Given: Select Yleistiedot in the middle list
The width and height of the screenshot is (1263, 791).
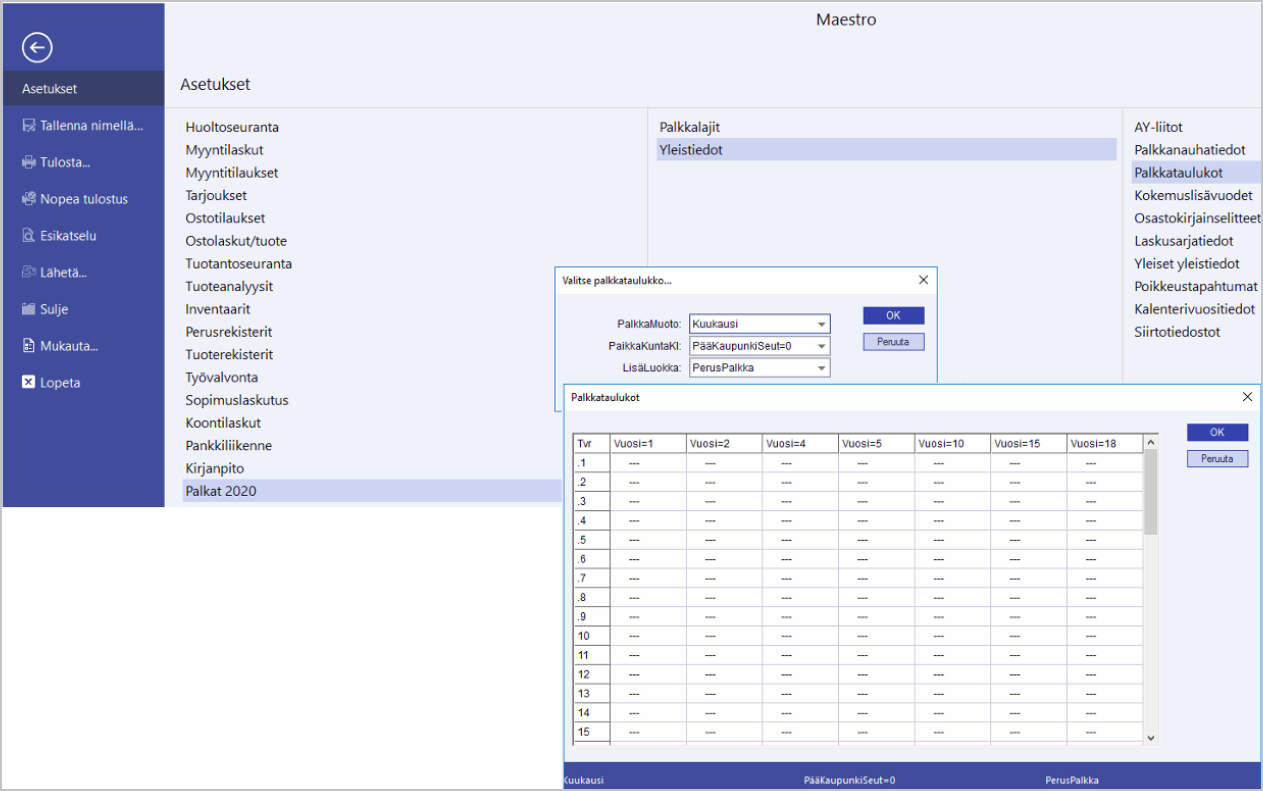Looking at the screenshot, I should tap(690, 150).
